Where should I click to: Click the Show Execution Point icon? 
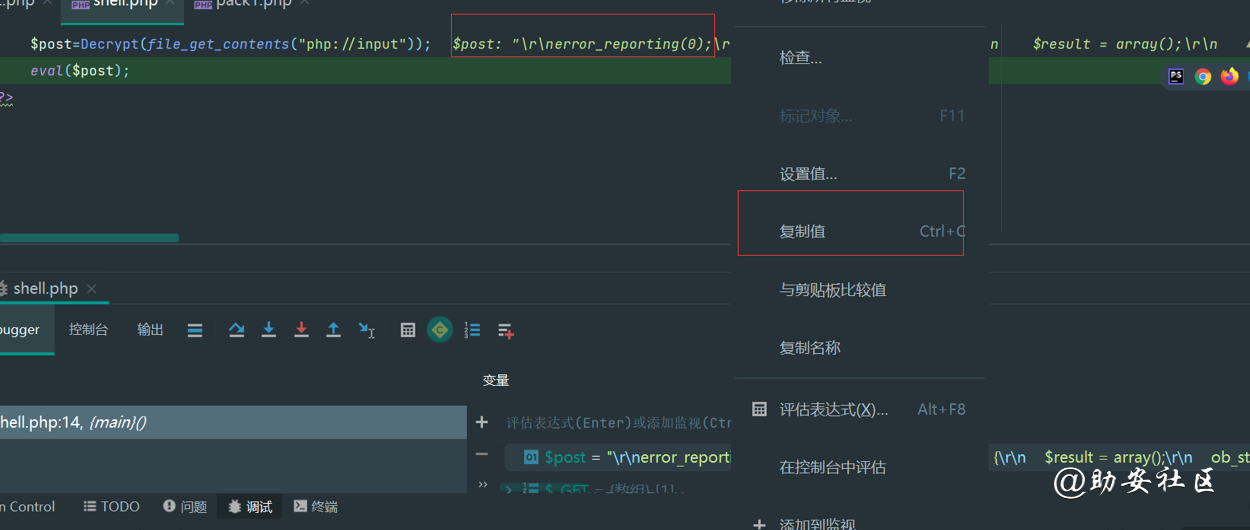pyautogui.click(x=195, y=330)
